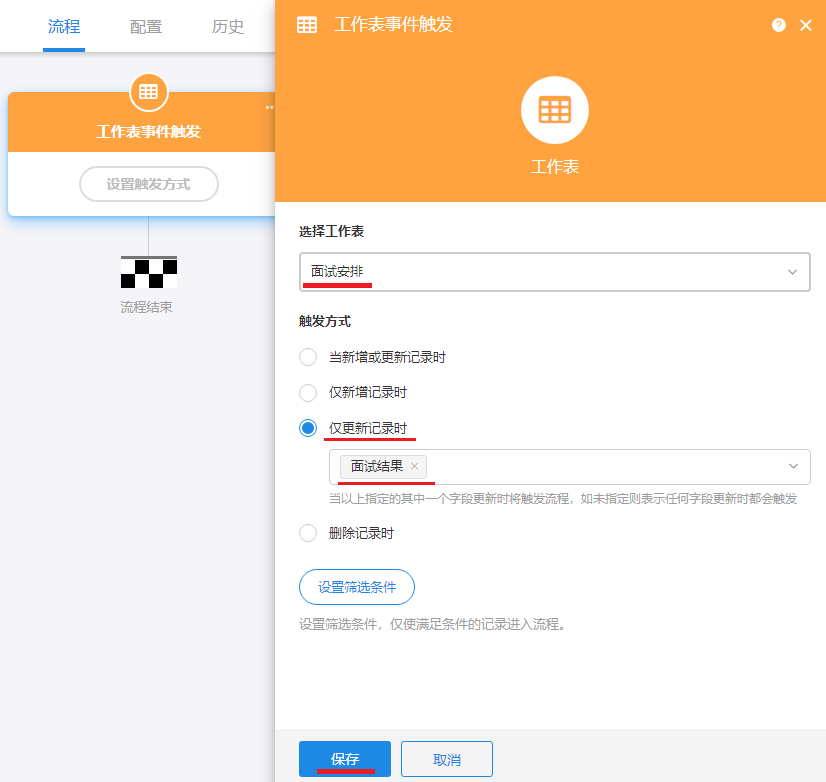
Task: Click the help question mark icon
Action: [x=778, y=25]
